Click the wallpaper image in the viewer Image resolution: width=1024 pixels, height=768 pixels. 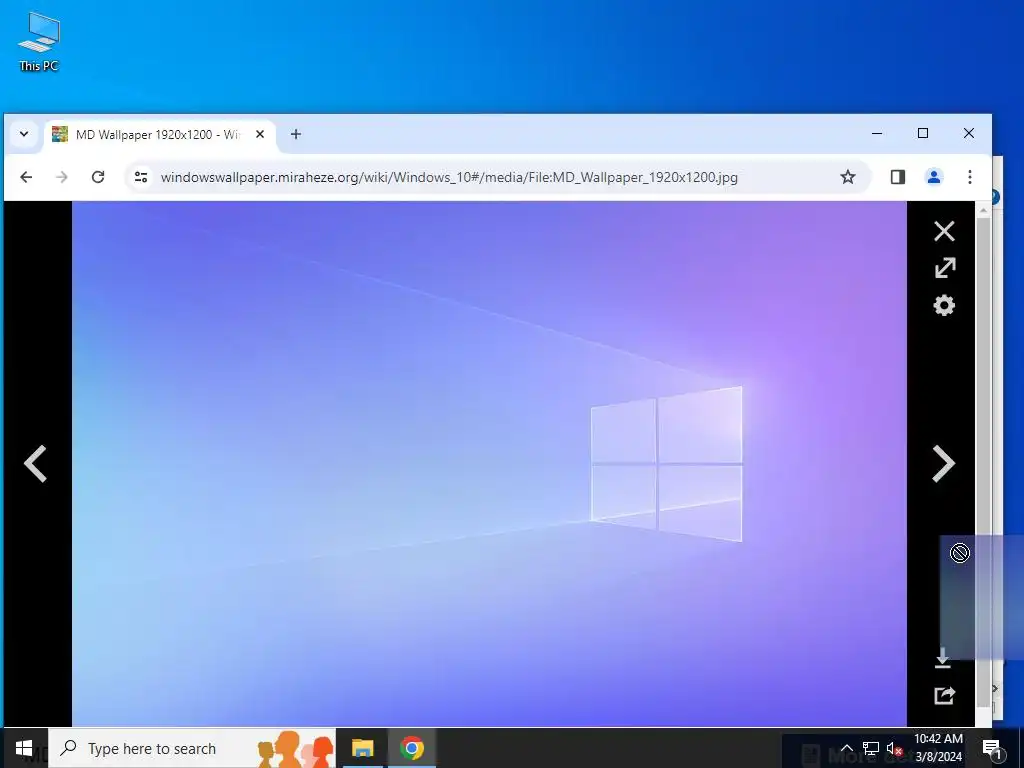(489, 464)
